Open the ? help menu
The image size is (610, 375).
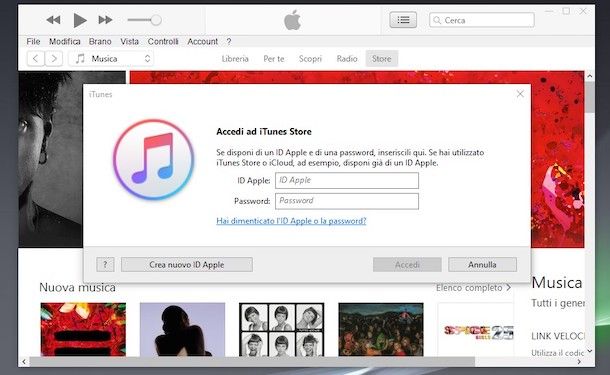pyautogui.click(x=229, y=41)
